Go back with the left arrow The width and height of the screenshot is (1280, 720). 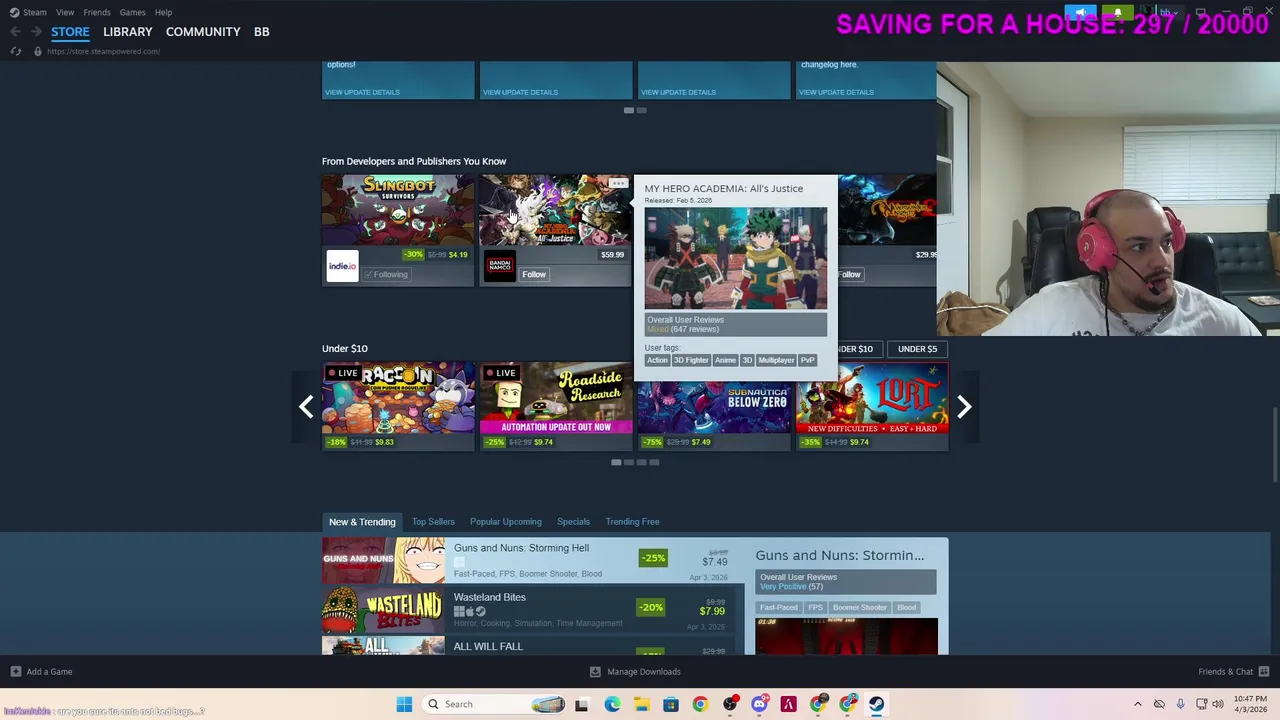coord(15,32)
